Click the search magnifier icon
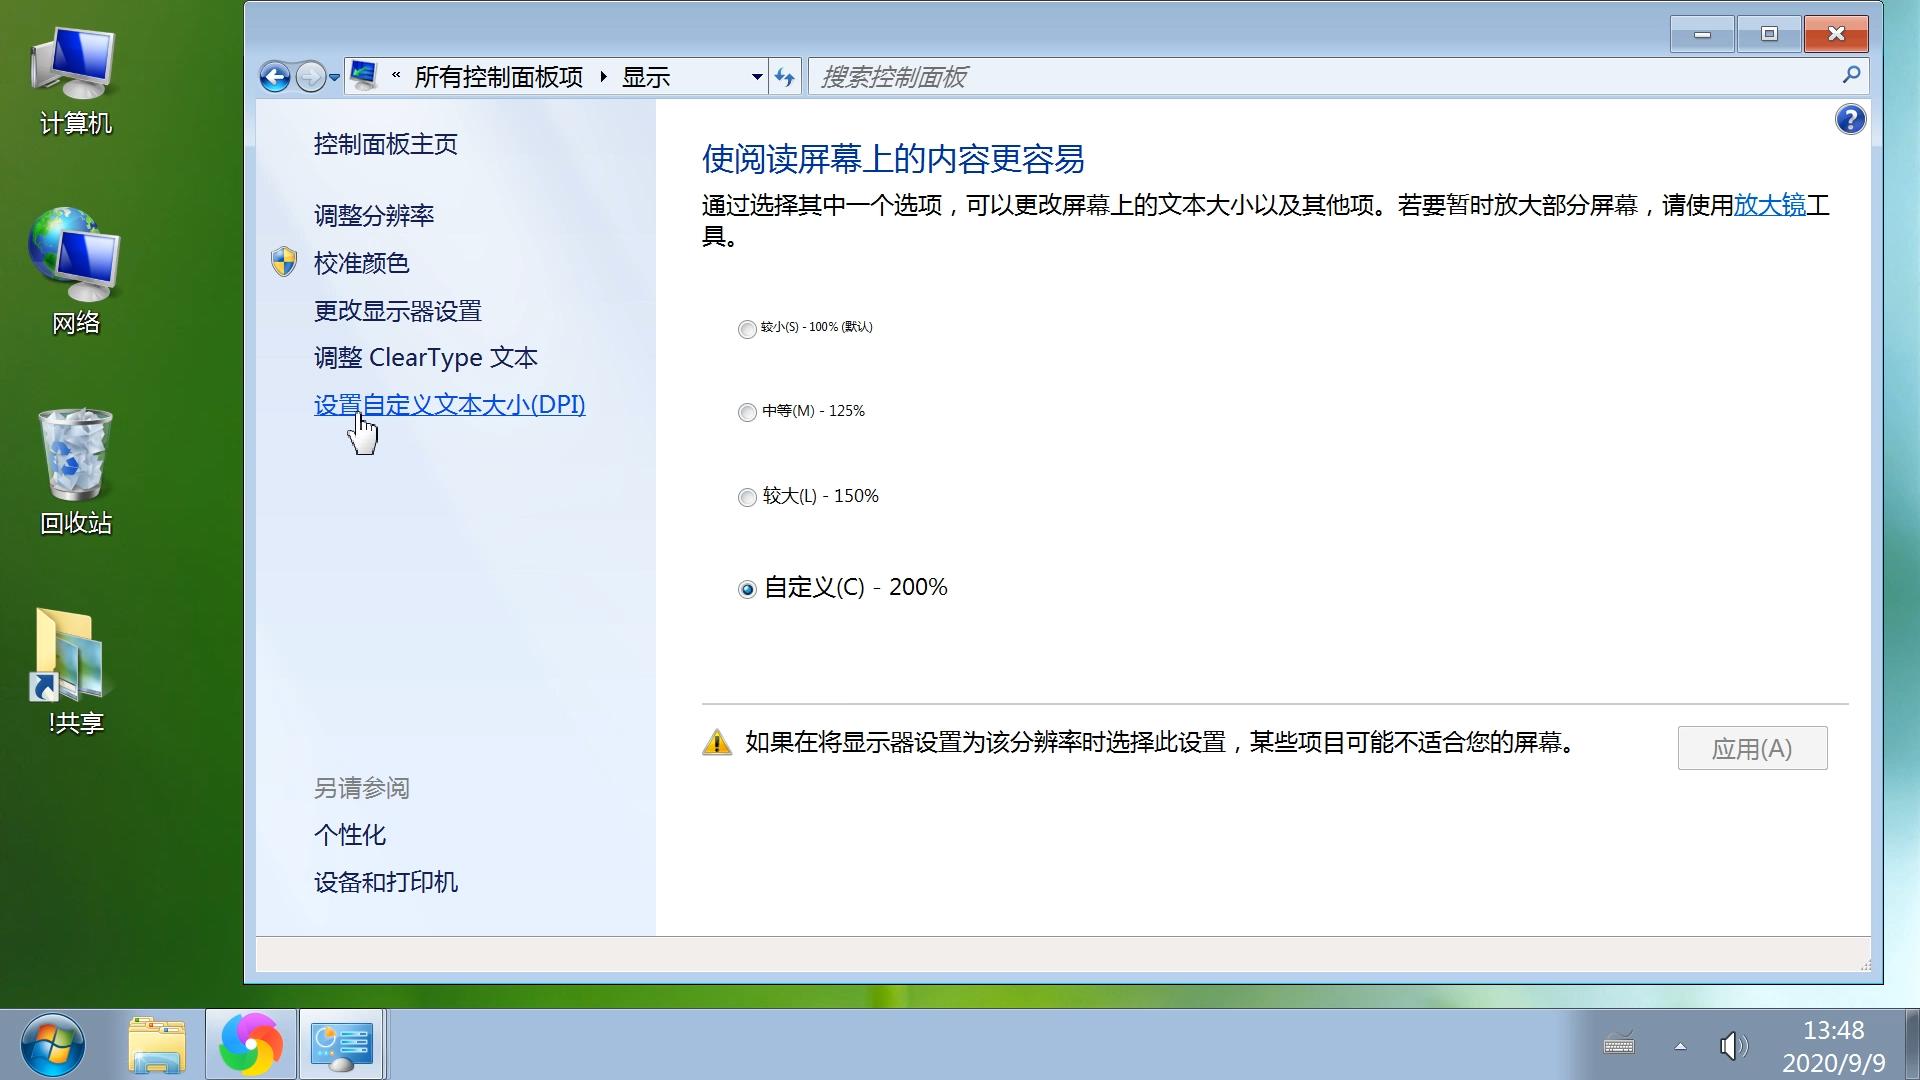This screenshot has width=1920, height=1080. (1851, 76)
